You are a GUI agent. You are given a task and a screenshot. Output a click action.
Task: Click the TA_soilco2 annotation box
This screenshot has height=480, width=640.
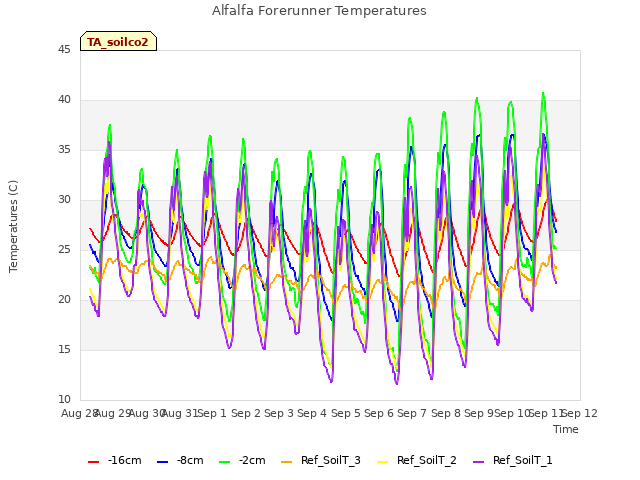click(118, 41)
